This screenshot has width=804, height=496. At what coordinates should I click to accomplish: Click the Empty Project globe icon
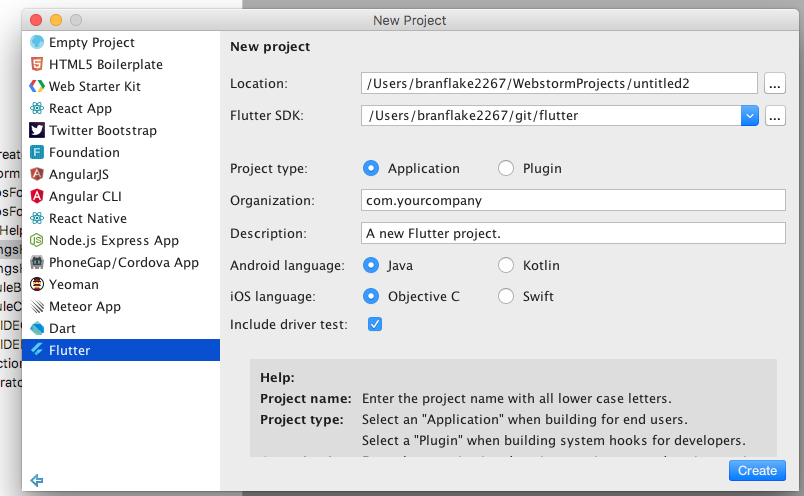click(37, 42)
